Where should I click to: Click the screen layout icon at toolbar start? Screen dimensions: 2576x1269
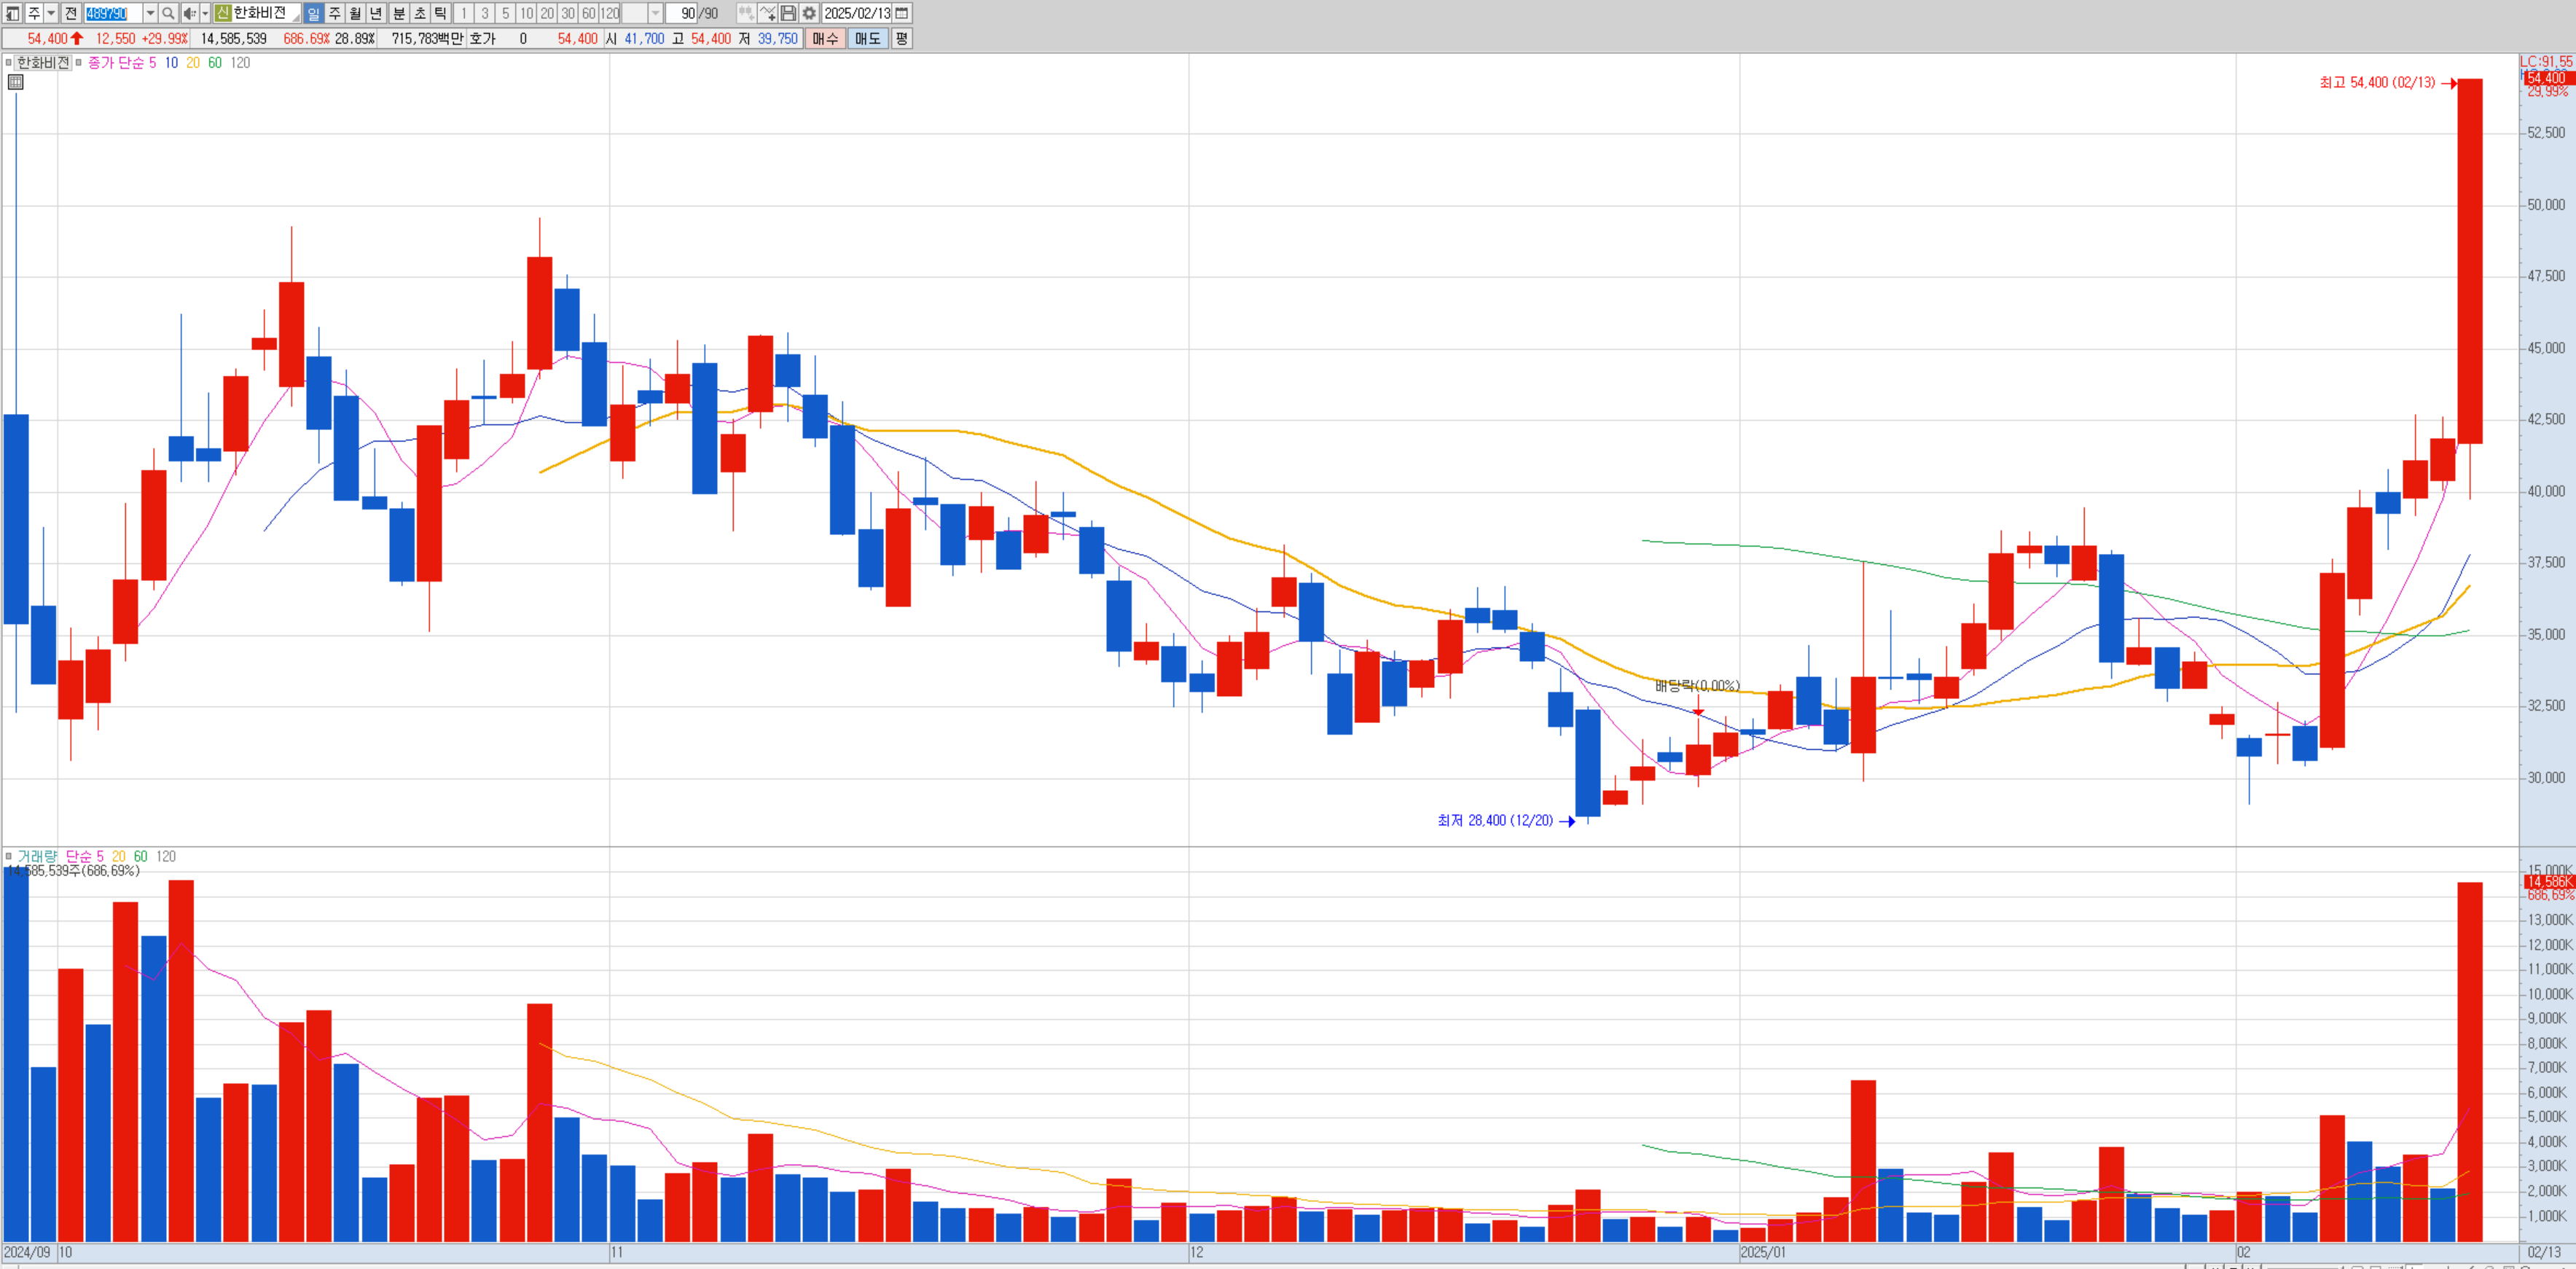13,13
